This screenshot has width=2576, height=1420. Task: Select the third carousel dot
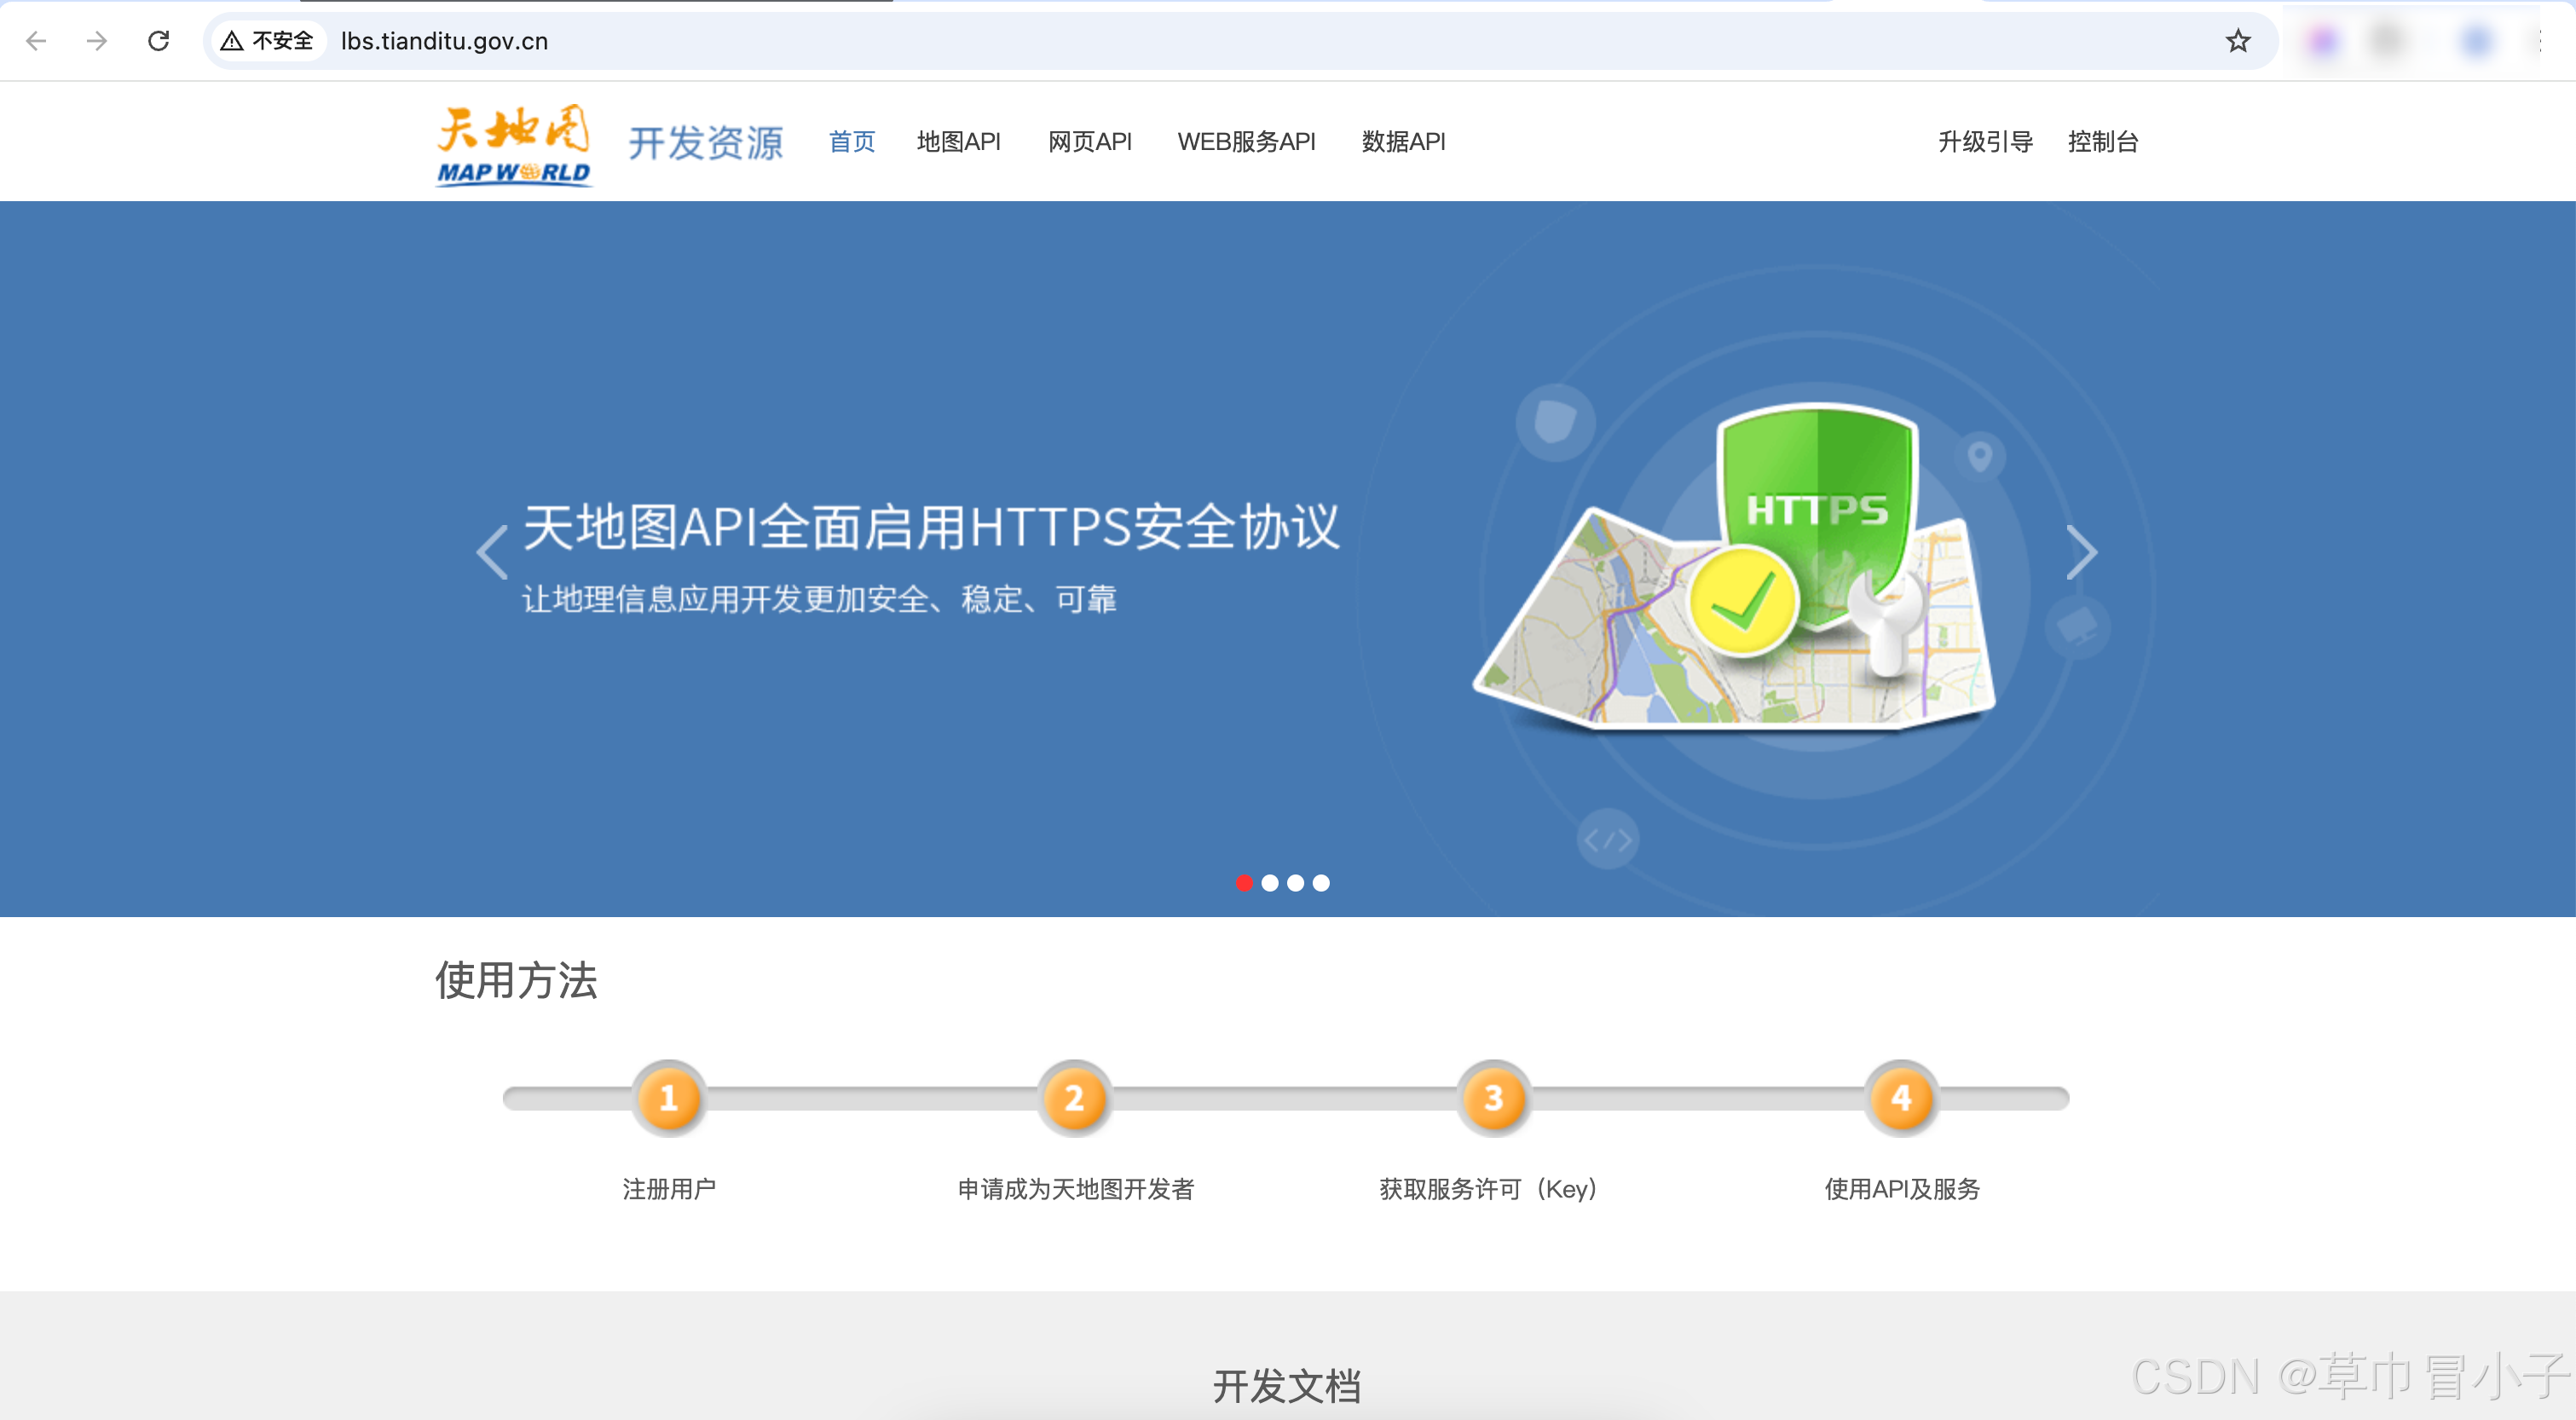point(1296,883)
